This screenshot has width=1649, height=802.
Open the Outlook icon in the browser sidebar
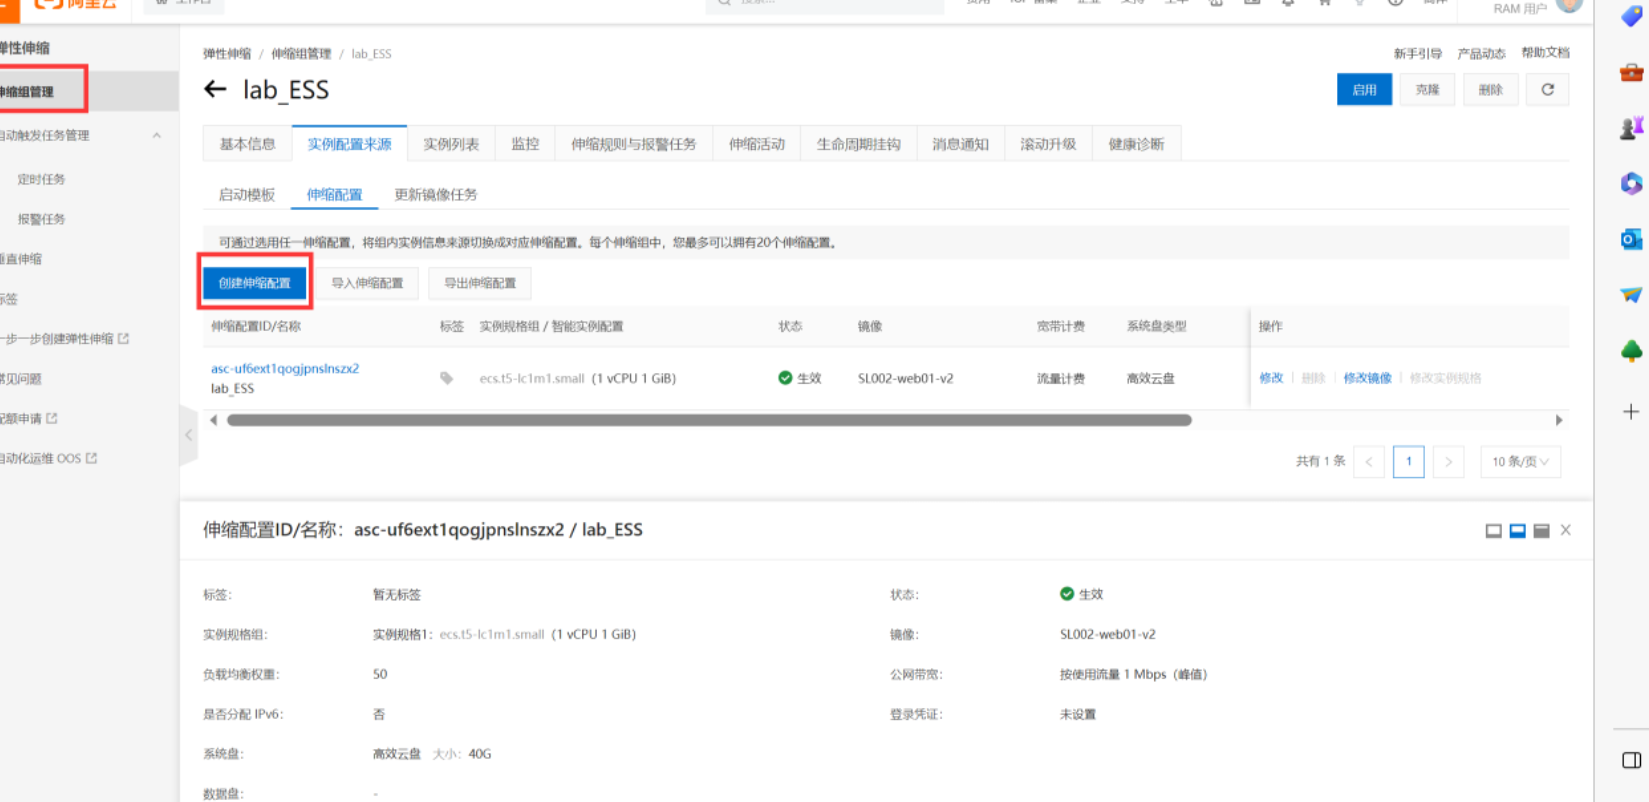point(1631,240)
